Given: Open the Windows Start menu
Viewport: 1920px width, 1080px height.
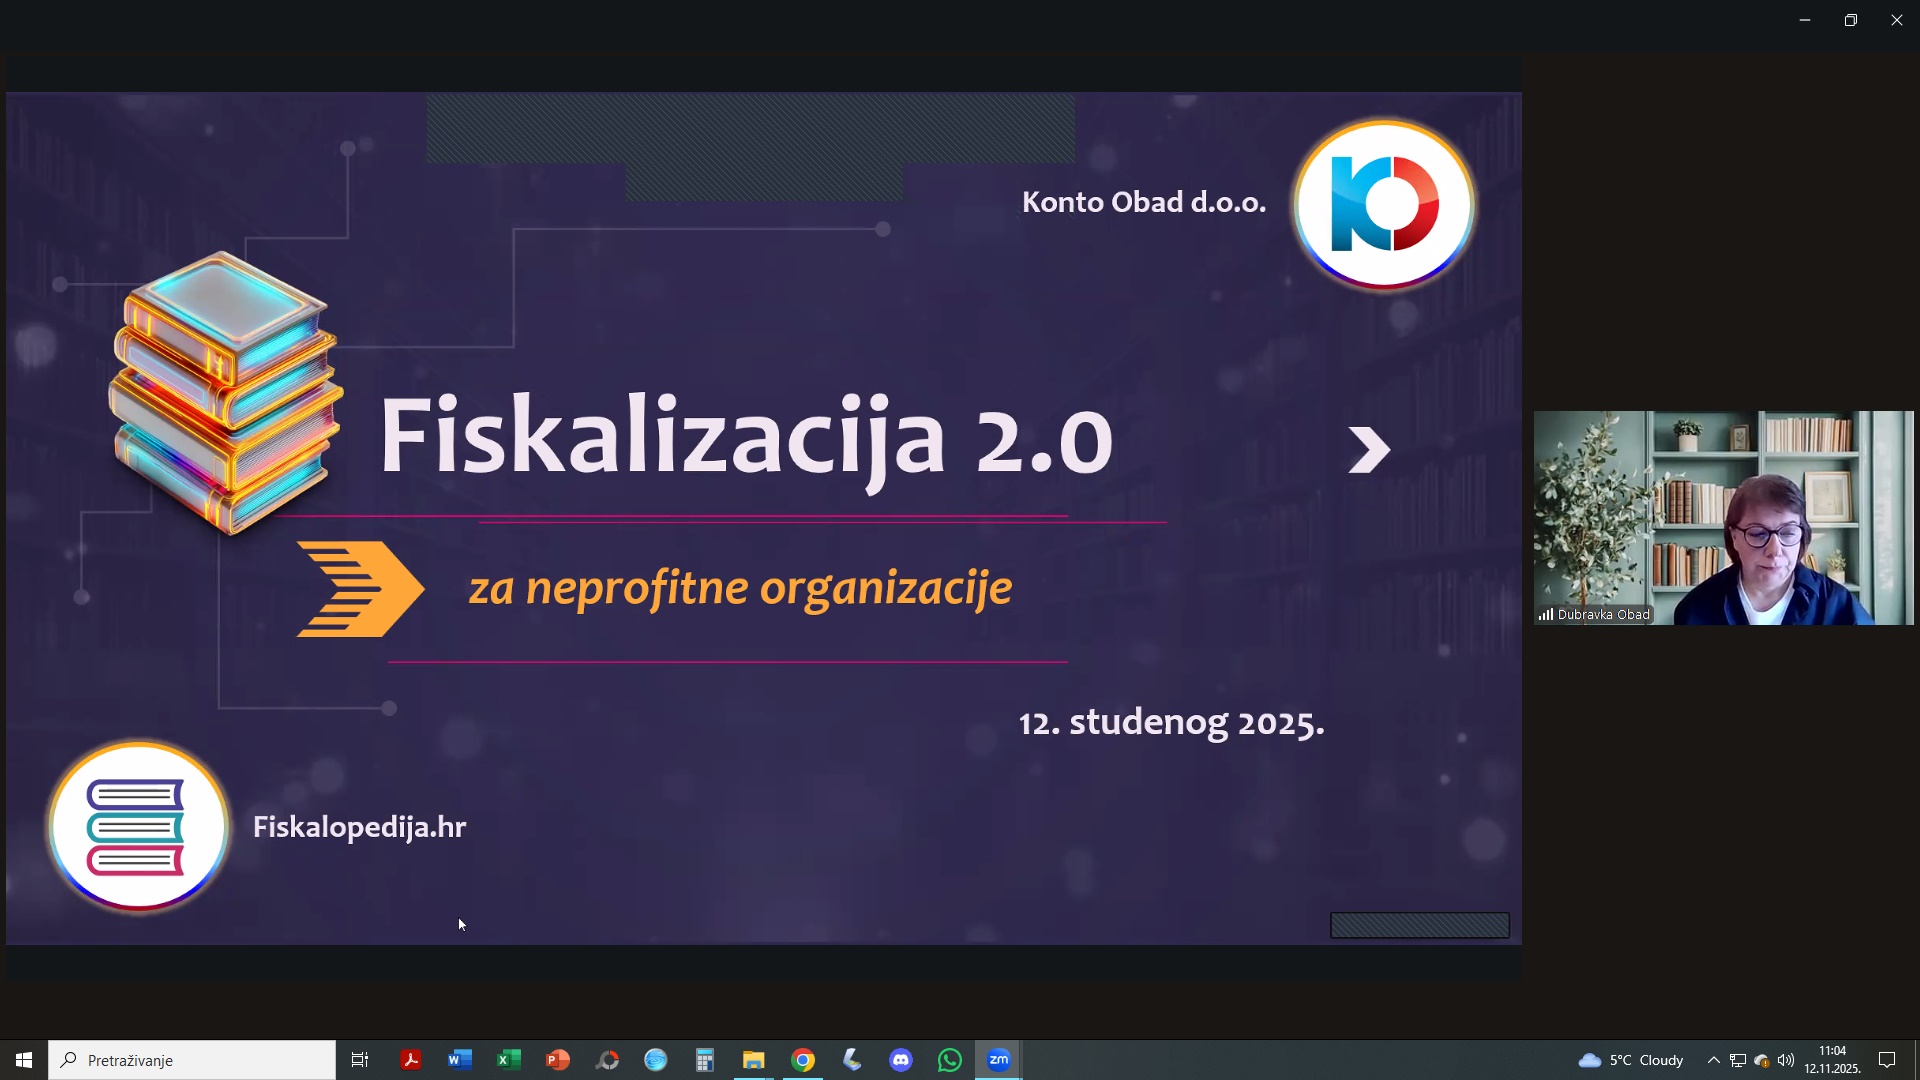Looking at the screenshot, I should (24, 1060).
